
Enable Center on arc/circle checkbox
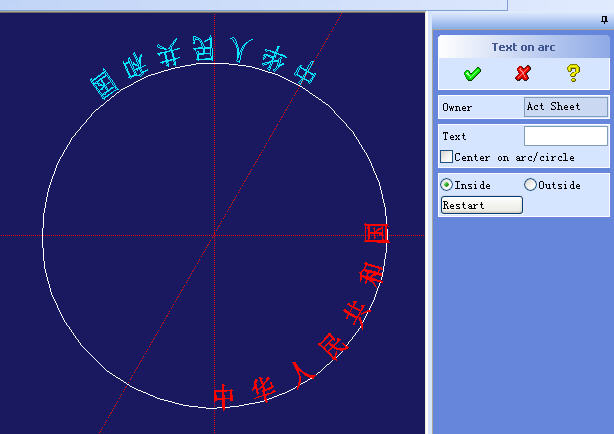tap(446, 157)
